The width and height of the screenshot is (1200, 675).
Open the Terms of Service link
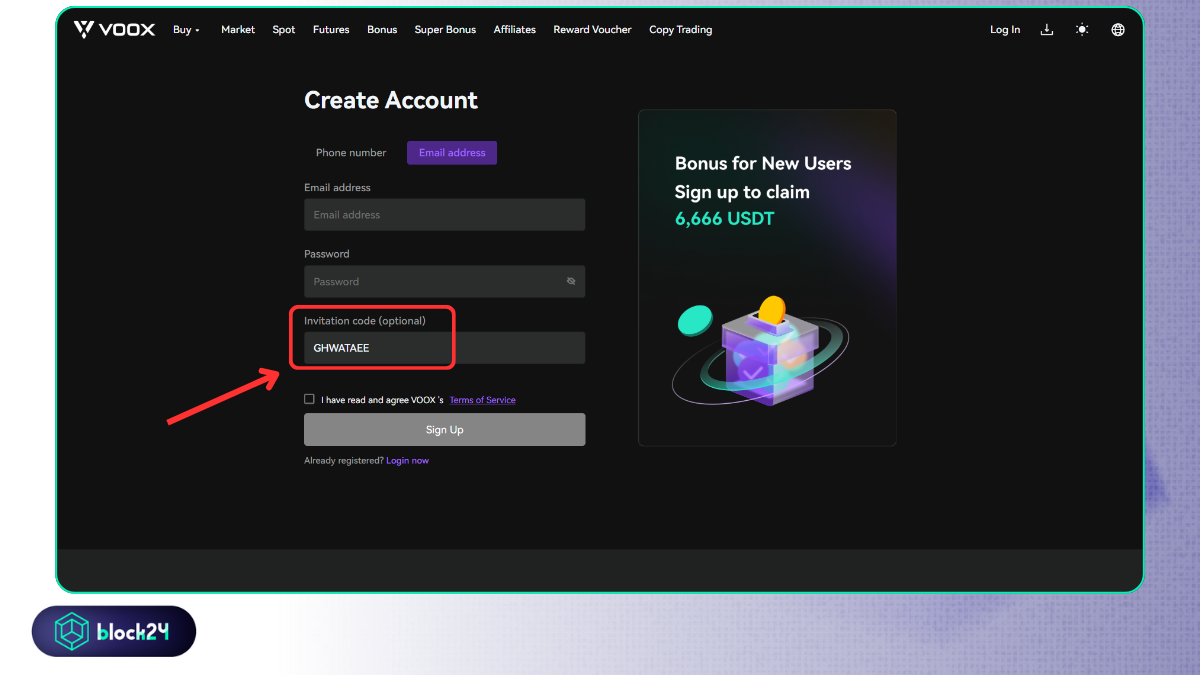click(x=483, y=400)
